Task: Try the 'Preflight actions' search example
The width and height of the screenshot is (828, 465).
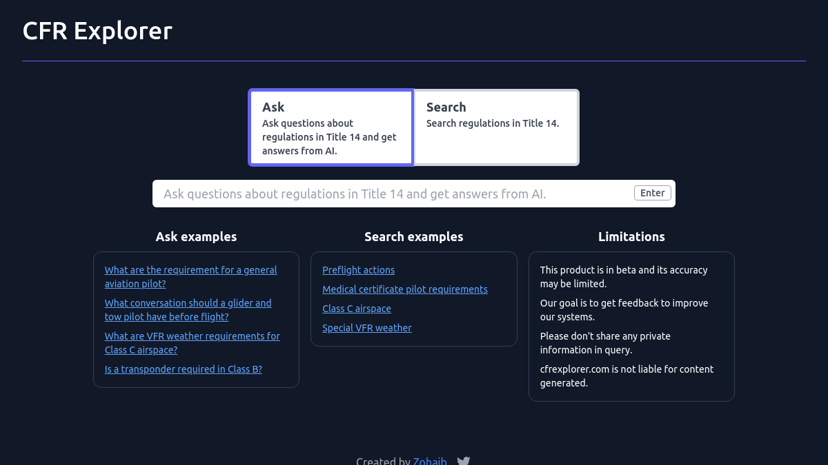Action: click(x=359, y=270)
